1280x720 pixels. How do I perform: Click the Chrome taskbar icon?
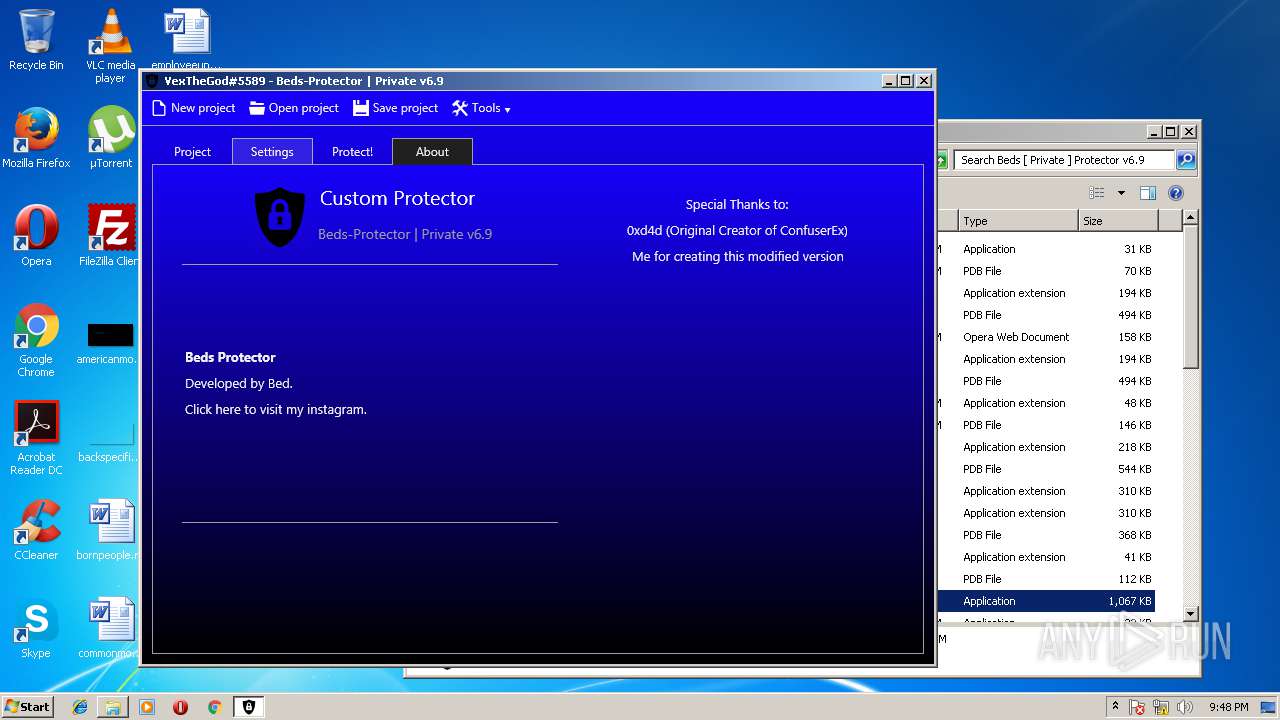click(214, 707)
